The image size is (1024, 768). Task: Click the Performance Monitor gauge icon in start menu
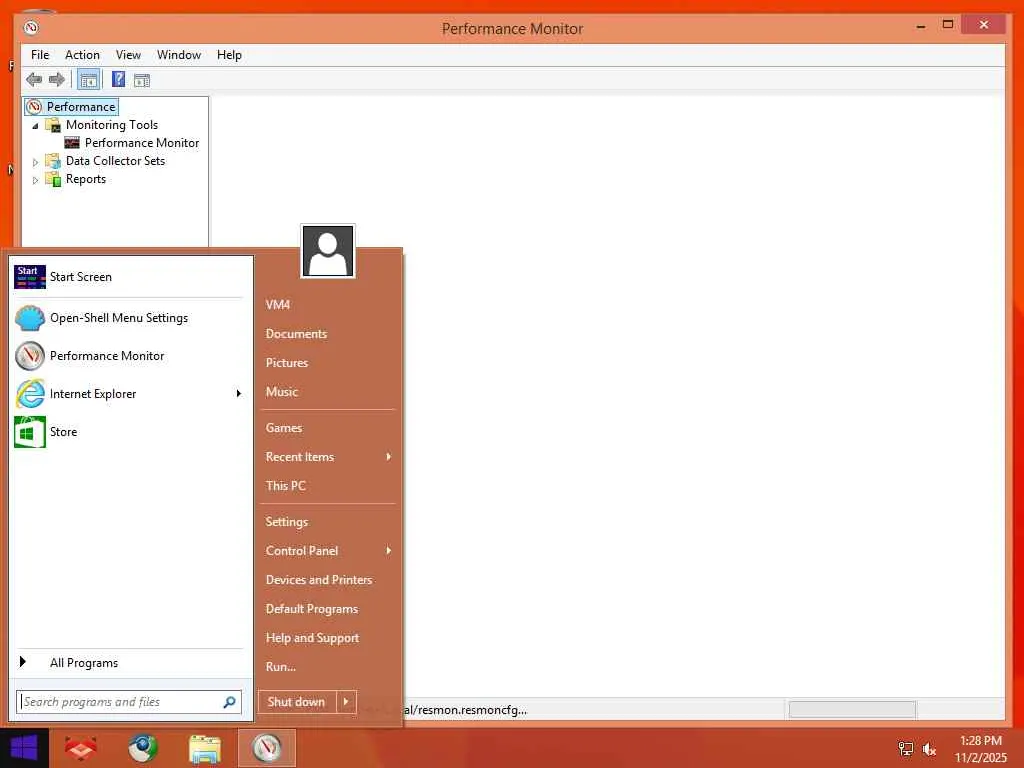30,356
